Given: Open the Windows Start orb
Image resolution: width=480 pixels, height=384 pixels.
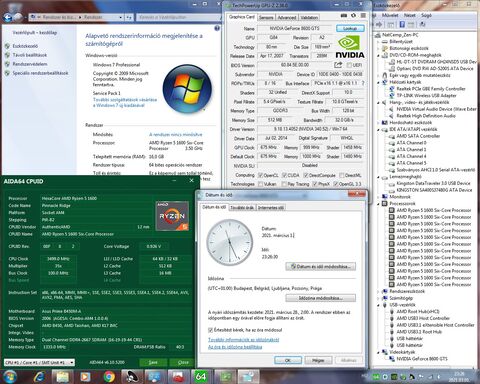Looking at the screenshot, I should pyautogui.click(x=9, y=377).
